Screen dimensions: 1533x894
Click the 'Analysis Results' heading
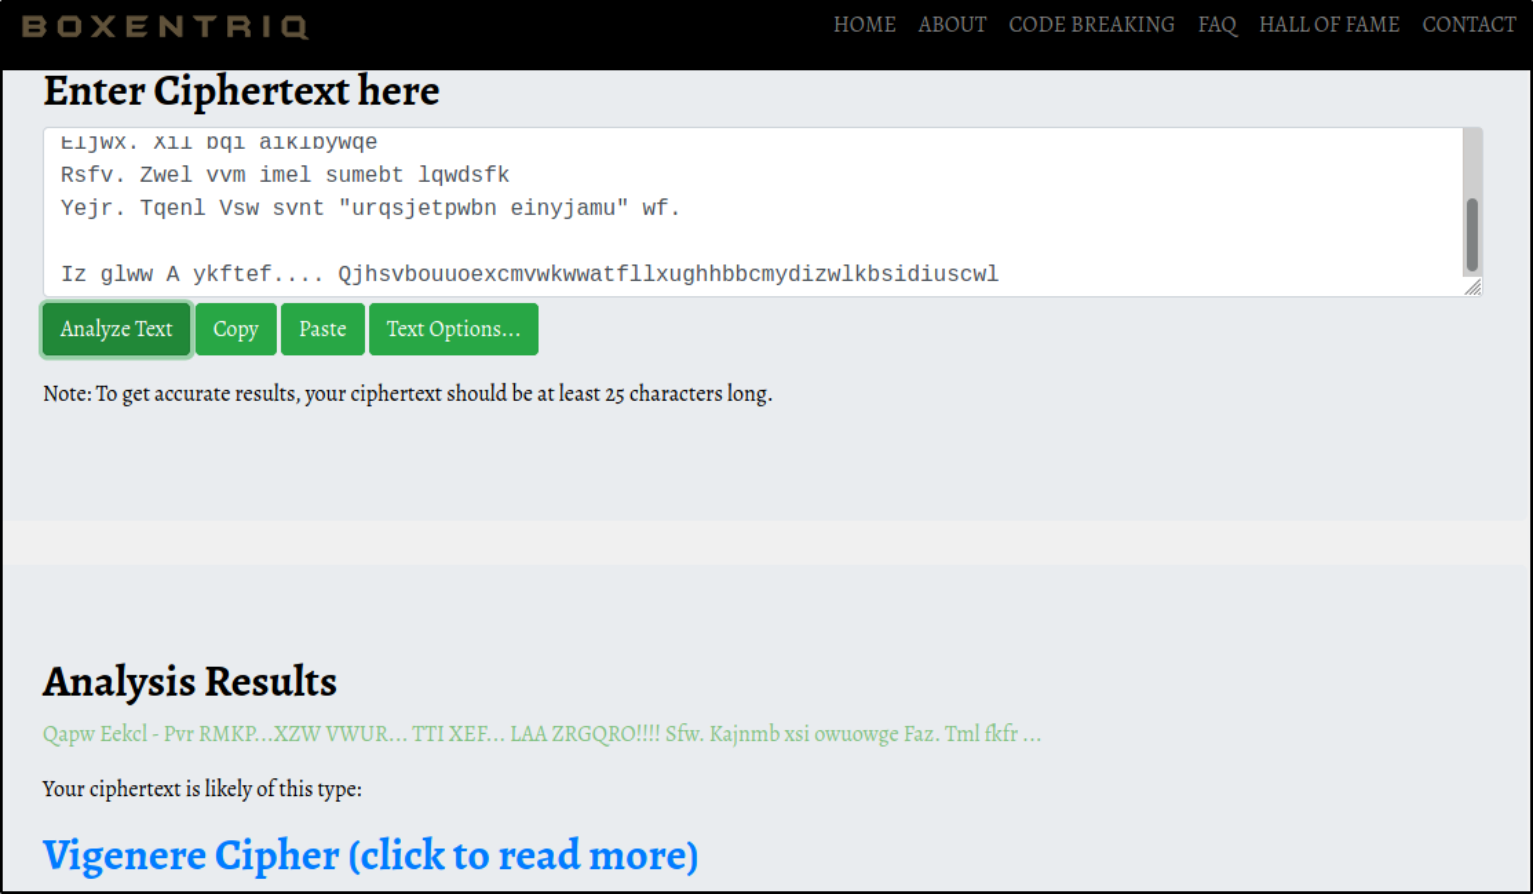(190, 682)
